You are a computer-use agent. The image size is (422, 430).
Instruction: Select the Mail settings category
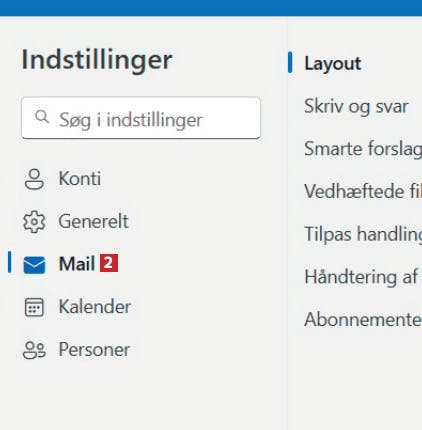click(x=79, y=264)
